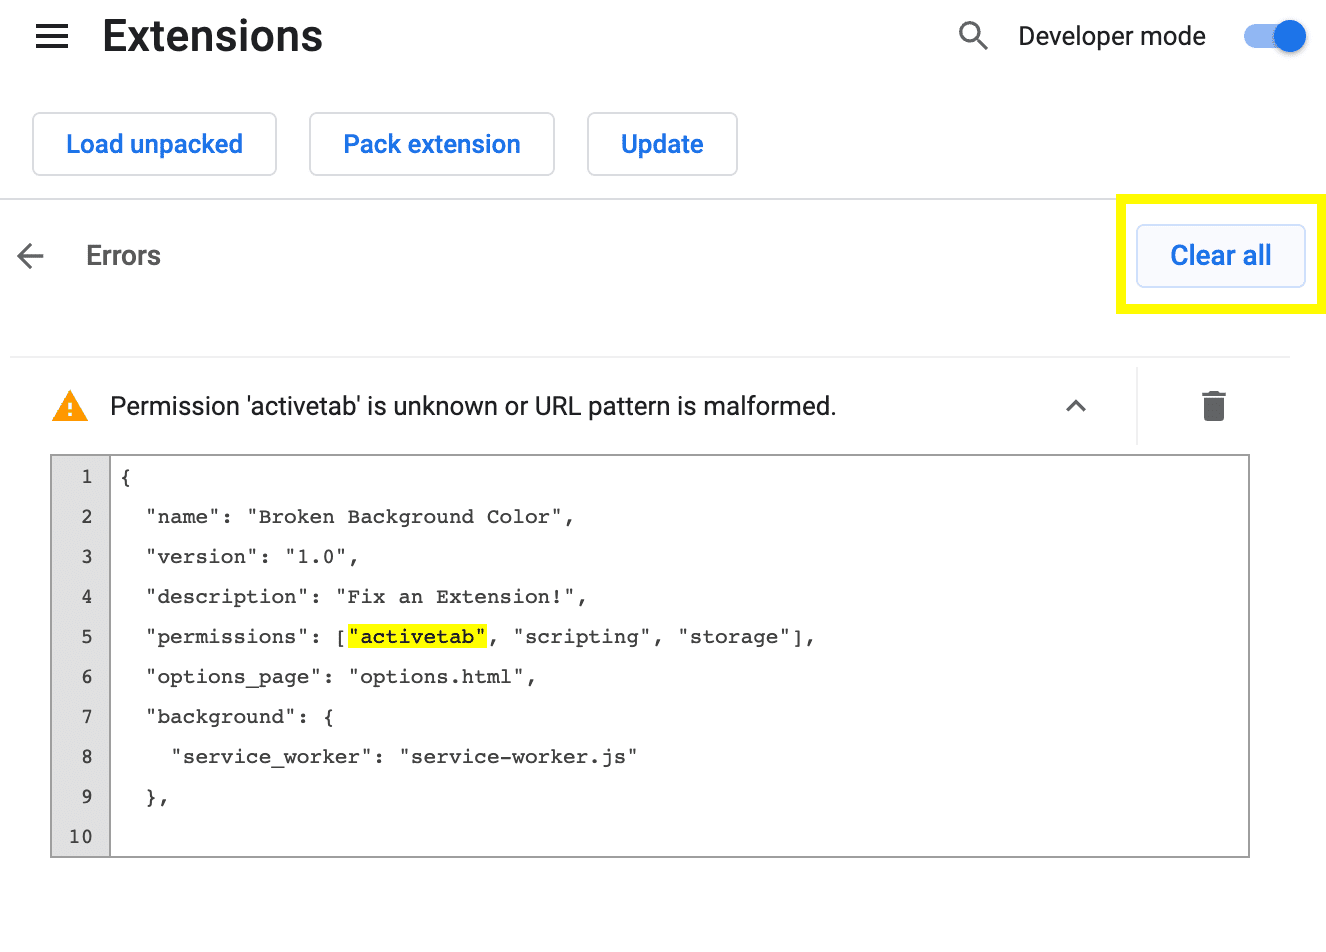Click the Developer mode label

coord(1111,36)
